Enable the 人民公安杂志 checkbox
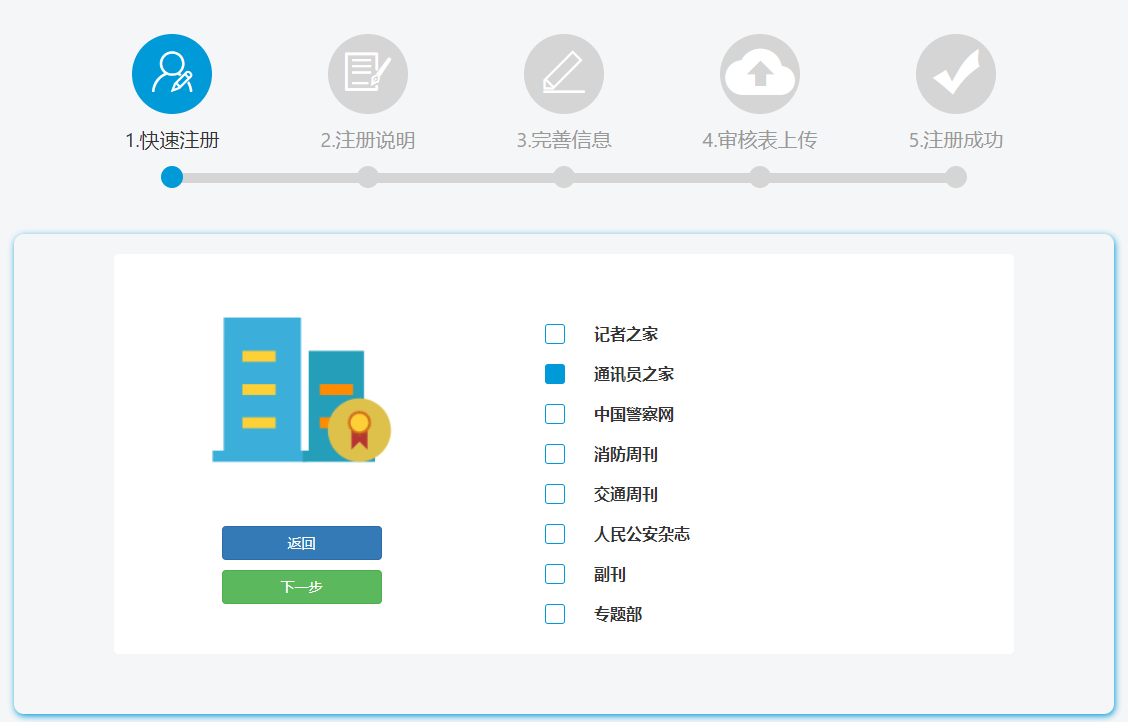This screenshot has height=722, width=1128. [555, 534]
